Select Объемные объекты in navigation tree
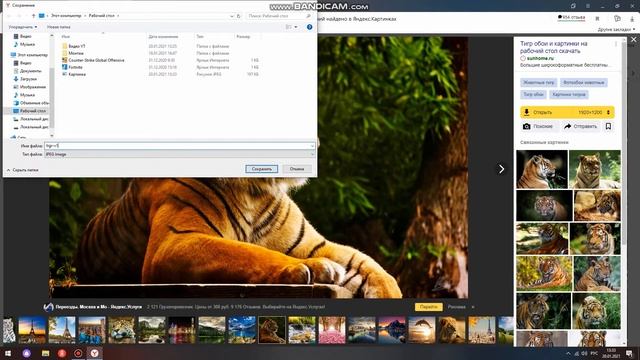The width and height of the screenshot is (640, 360). [x=31, y=103]
